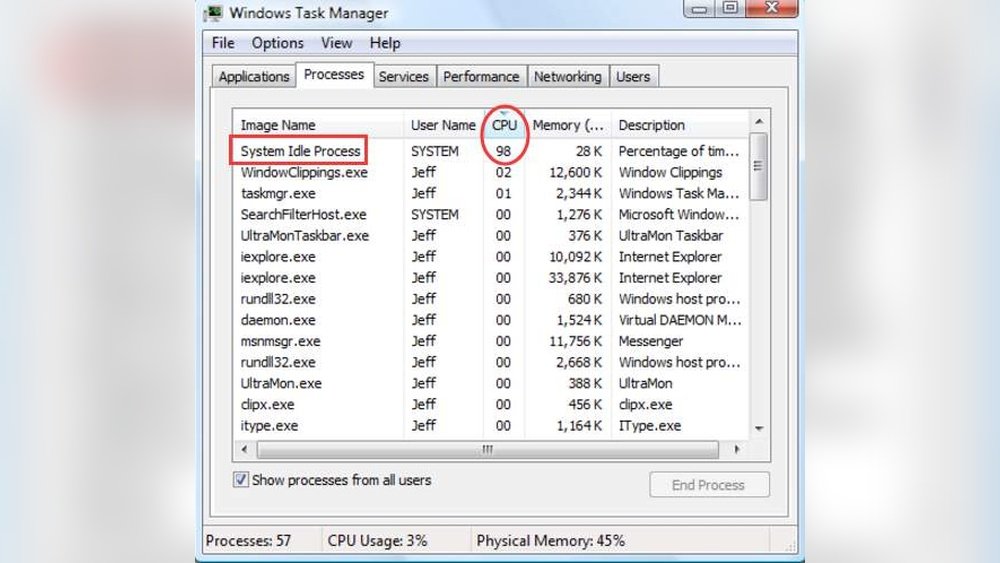Open the View menu
Viewport: 1000px width, 563px height.
point(336,43)
